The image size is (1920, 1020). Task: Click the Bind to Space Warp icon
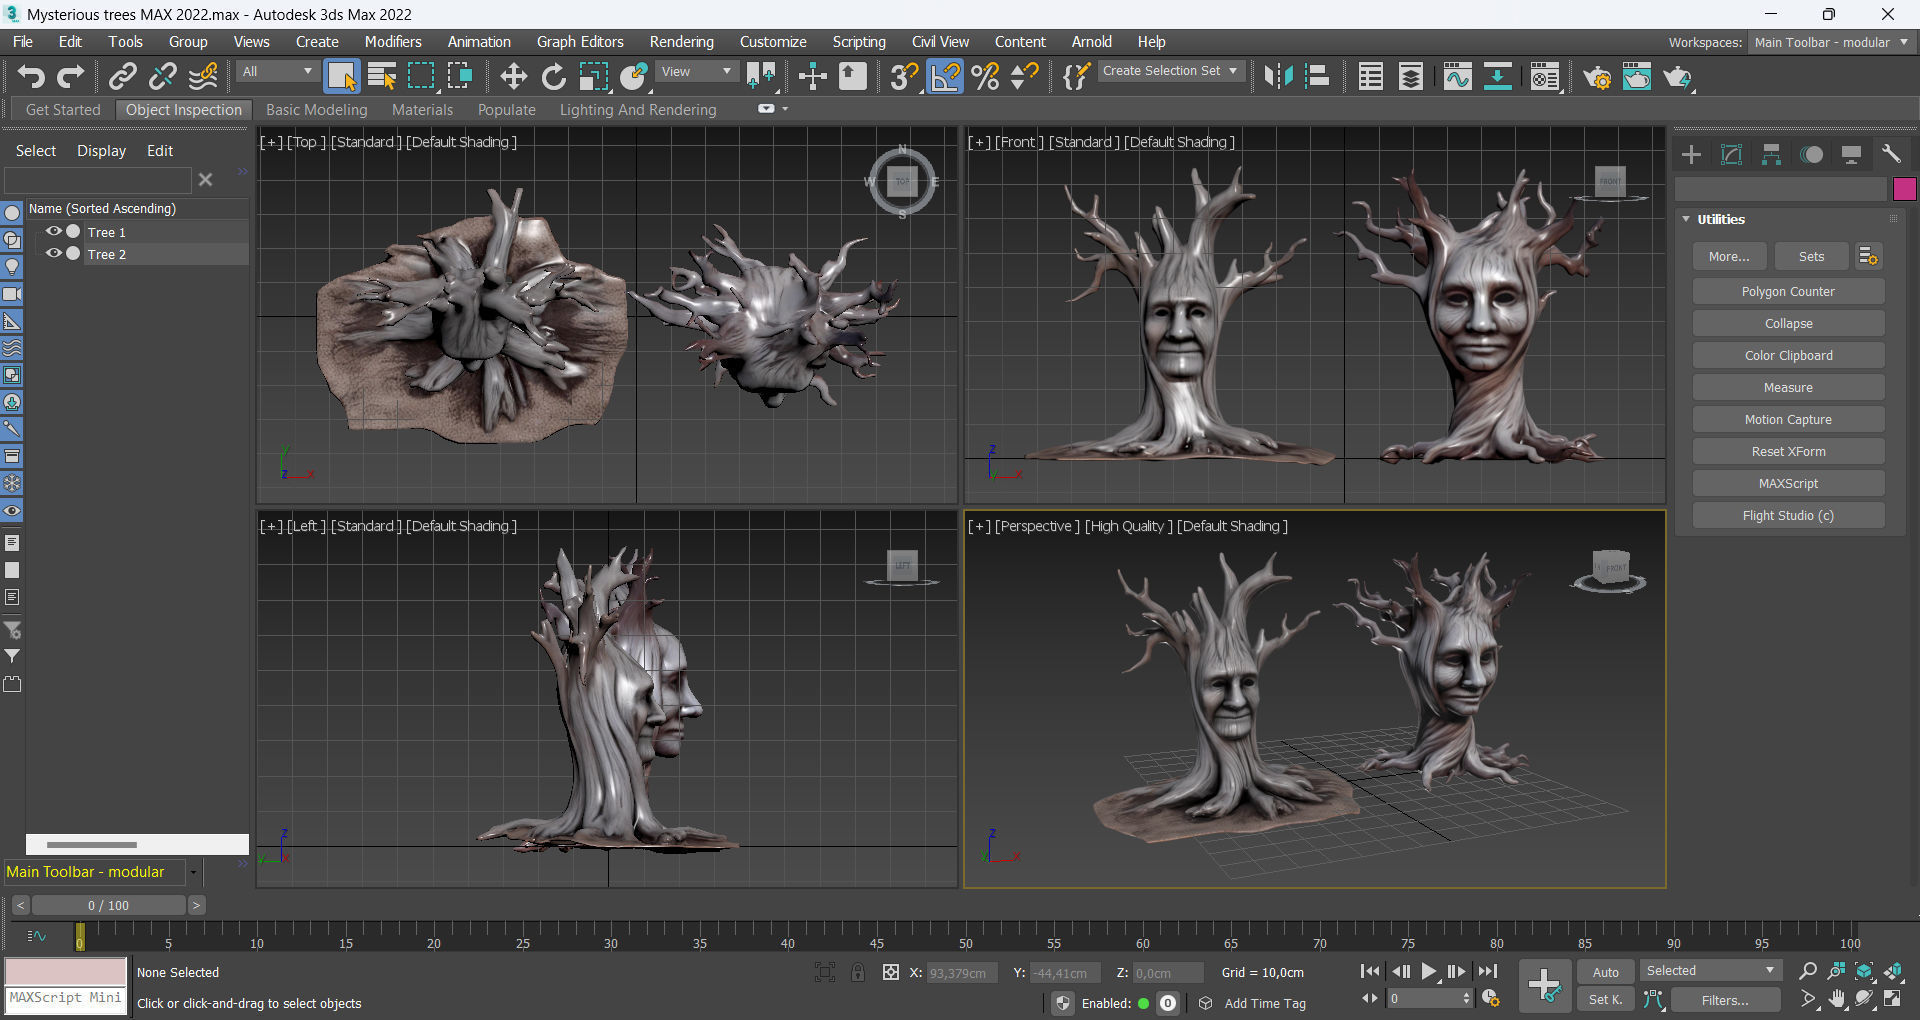(x=203, y=76)
